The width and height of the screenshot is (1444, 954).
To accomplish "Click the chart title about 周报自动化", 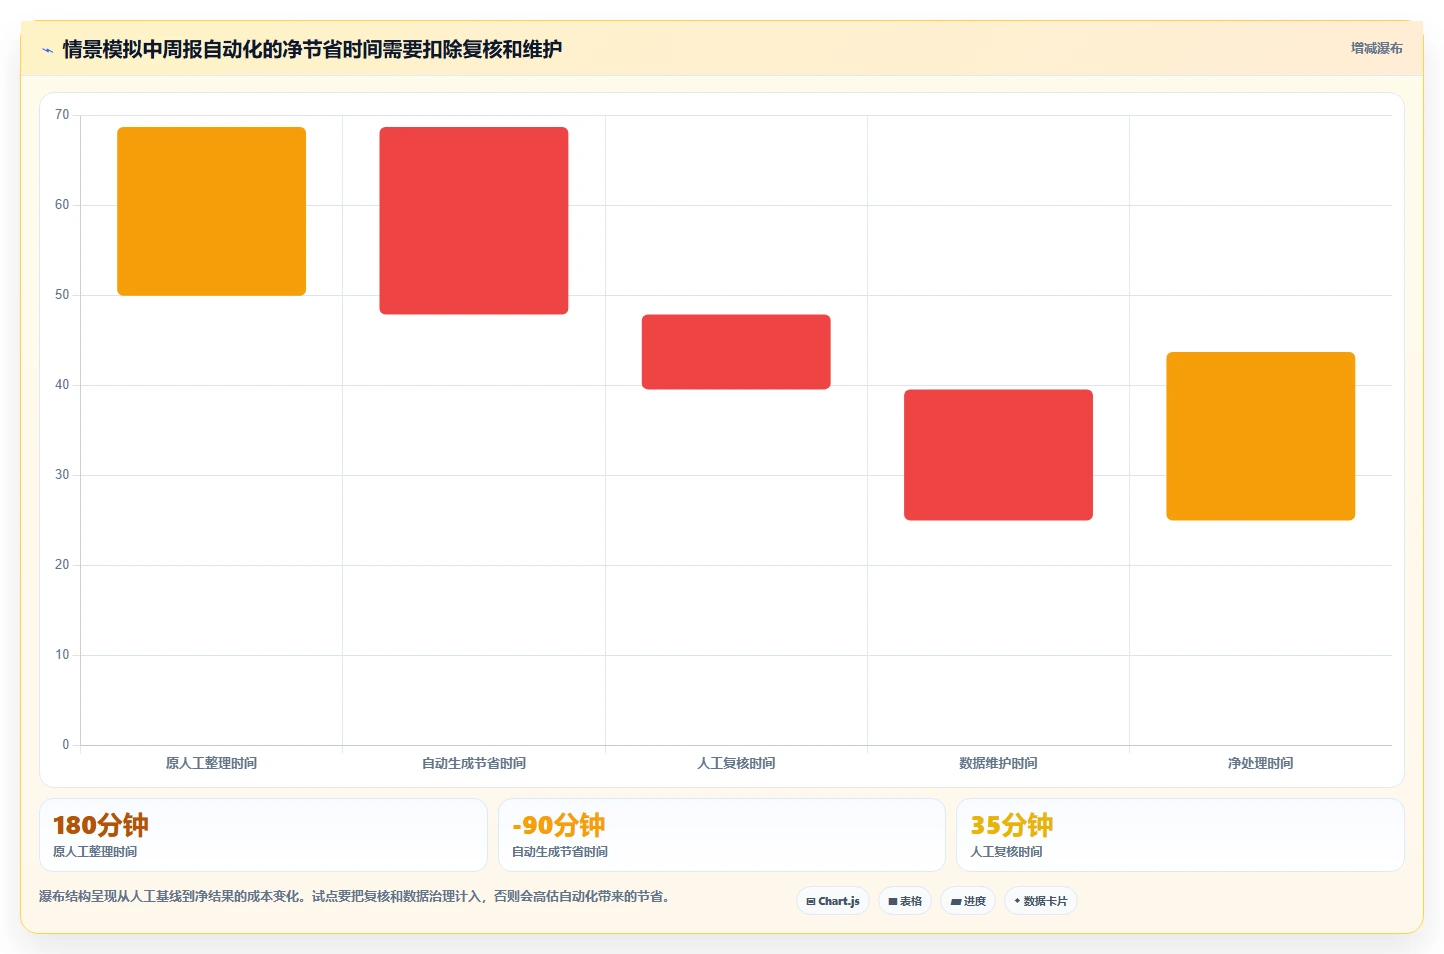I will [312, 49].
